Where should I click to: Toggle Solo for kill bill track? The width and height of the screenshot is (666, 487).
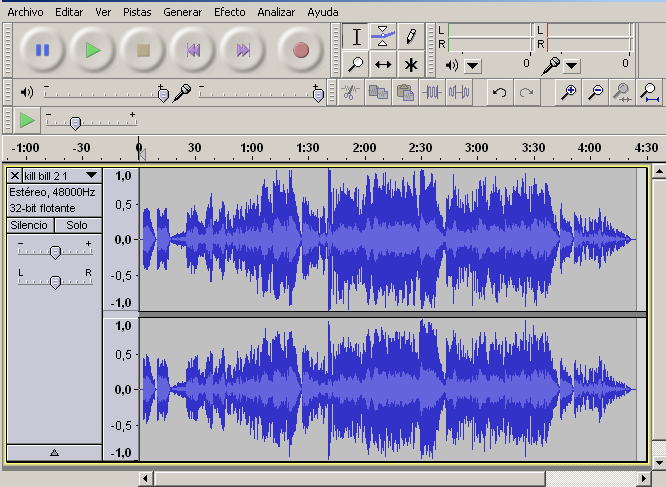(x=77, y=225)
